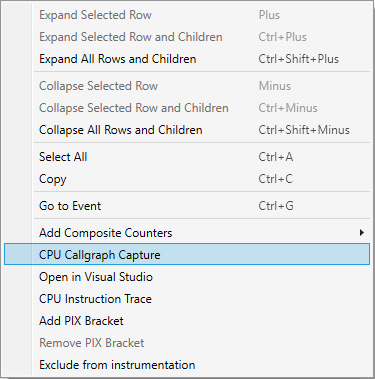Click the Ctrl+Shift+Plus shortcut label

tap(299, 59)
